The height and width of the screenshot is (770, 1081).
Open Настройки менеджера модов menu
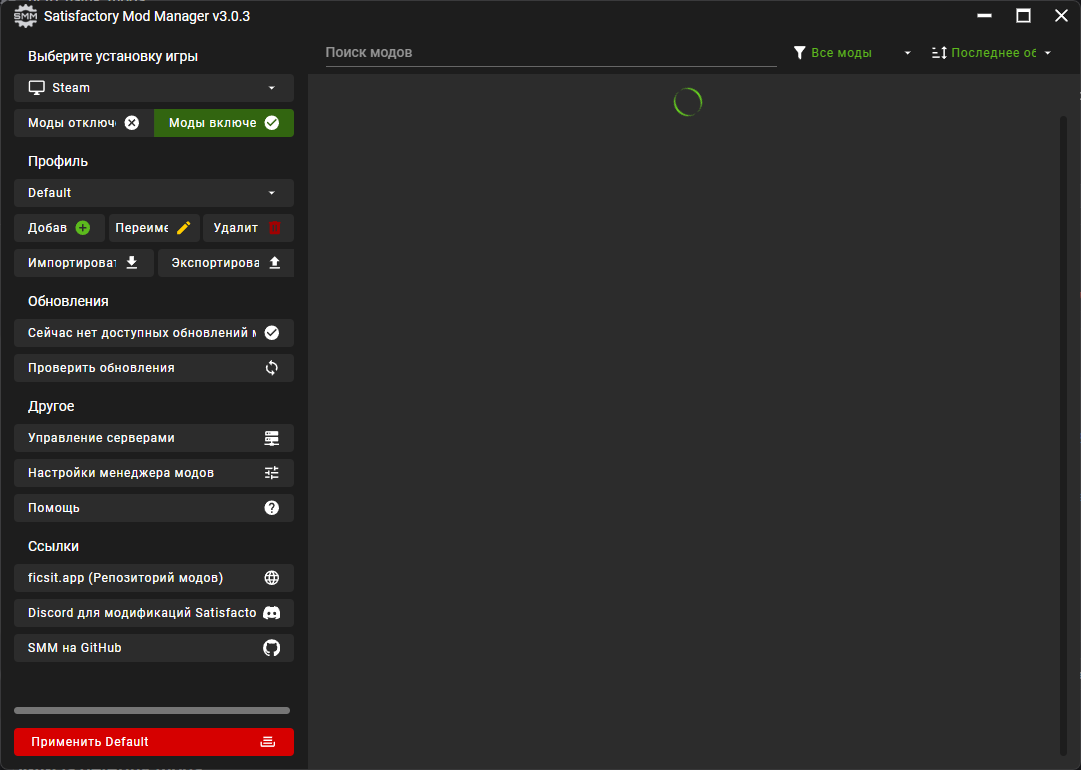click(x=154, y=473)
